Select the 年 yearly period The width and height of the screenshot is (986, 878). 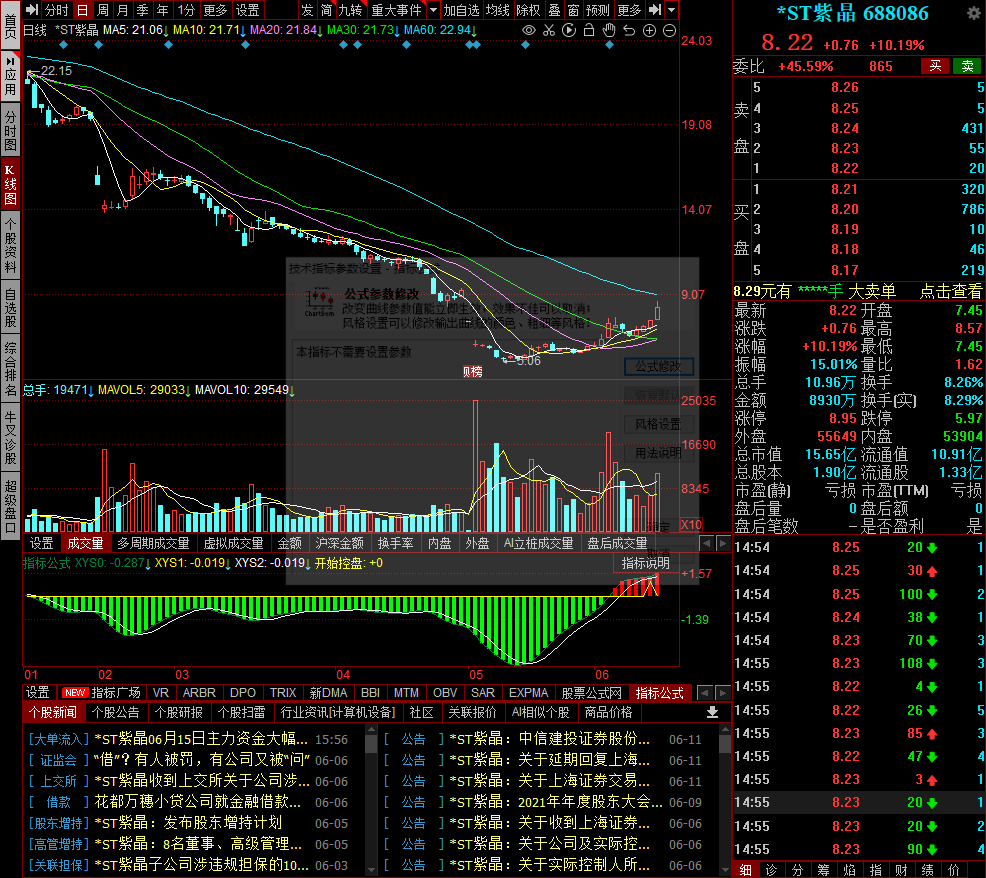coord(163,9)
